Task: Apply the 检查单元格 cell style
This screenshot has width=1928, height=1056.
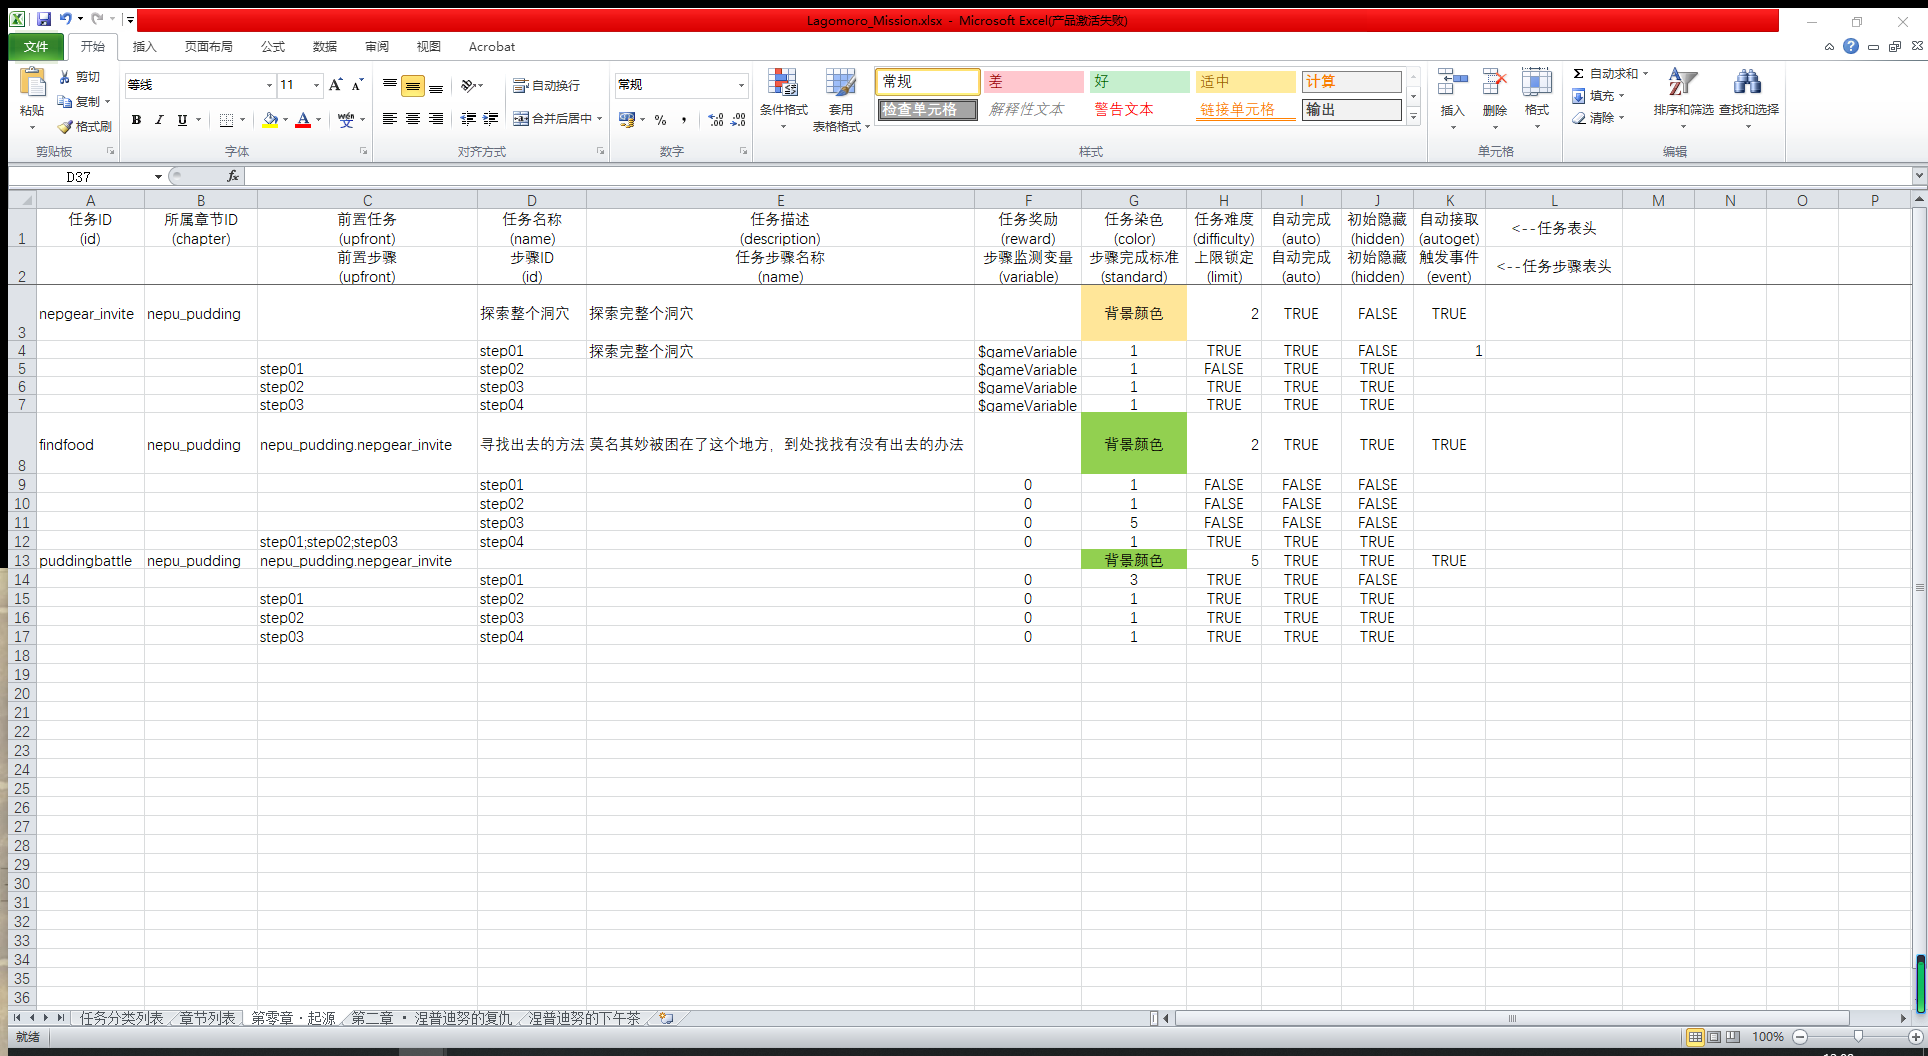Action: tap(927, 110)
